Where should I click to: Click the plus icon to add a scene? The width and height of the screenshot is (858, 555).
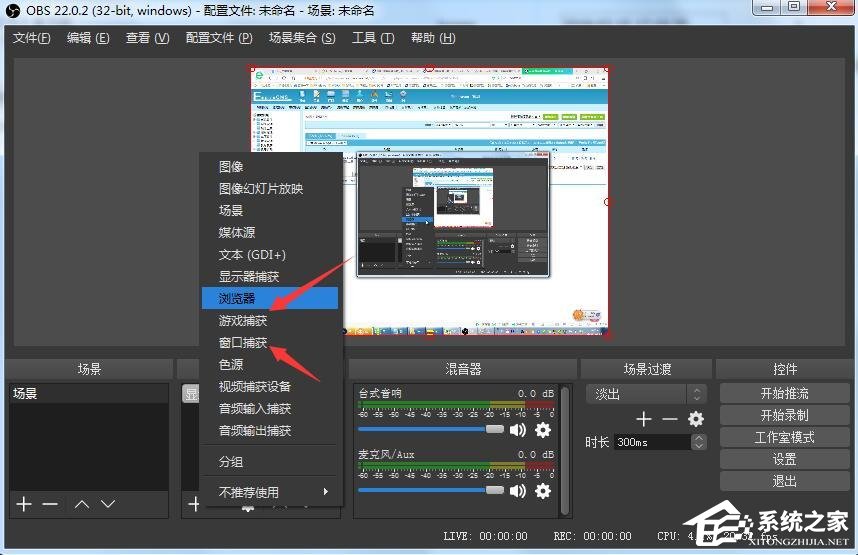24,504
